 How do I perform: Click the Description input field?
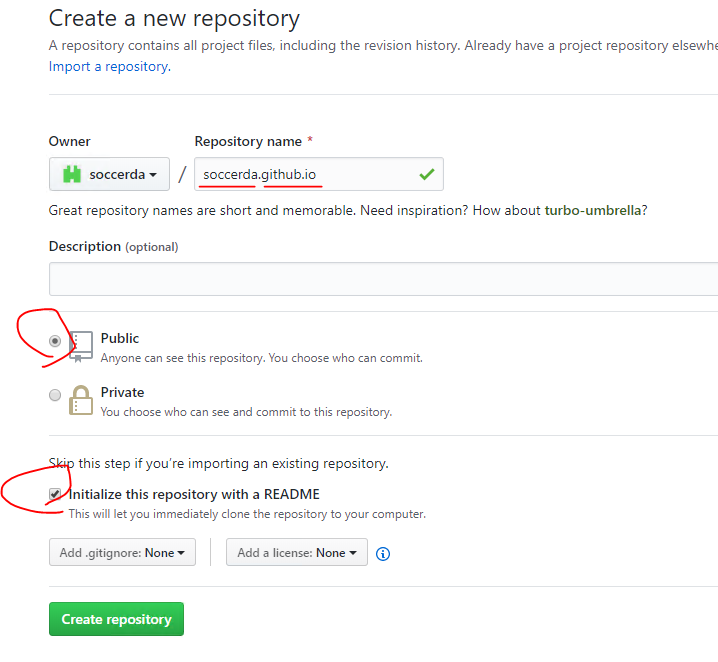(x=384, y=279)
